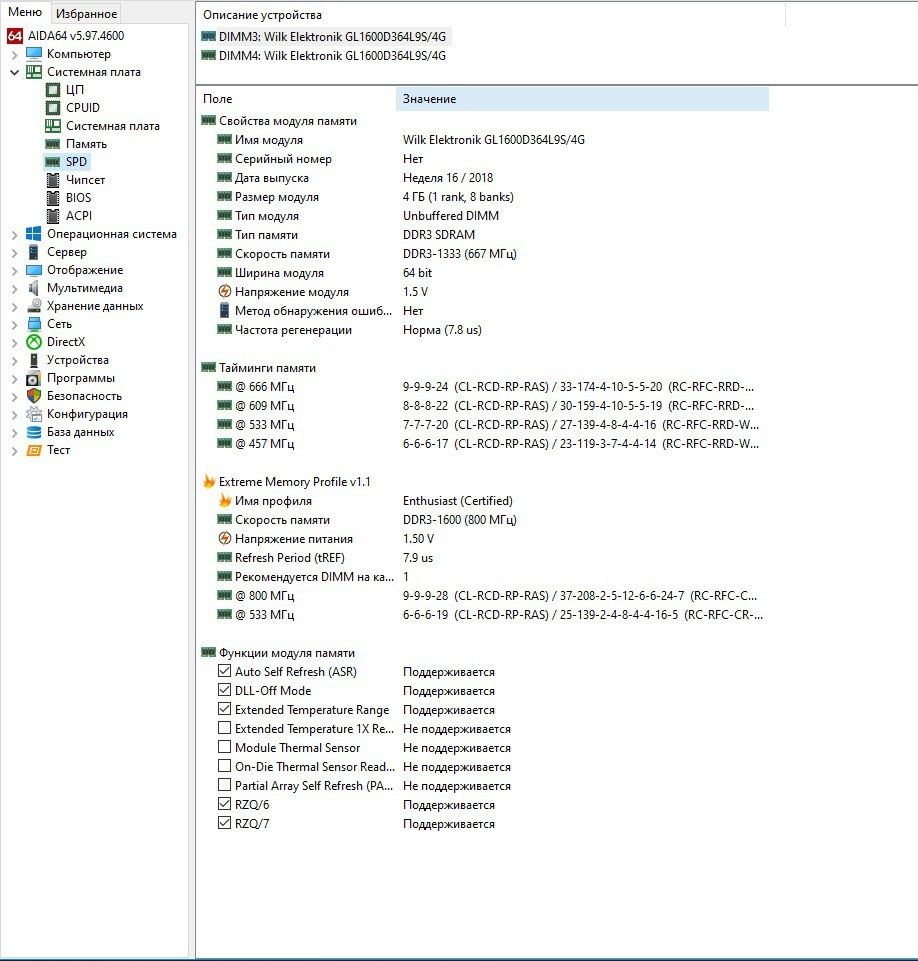This screenshot has height=961, width=918.
Task: Select the DIMM4 Wilk Elektronik device row
Action: (324, 56)
